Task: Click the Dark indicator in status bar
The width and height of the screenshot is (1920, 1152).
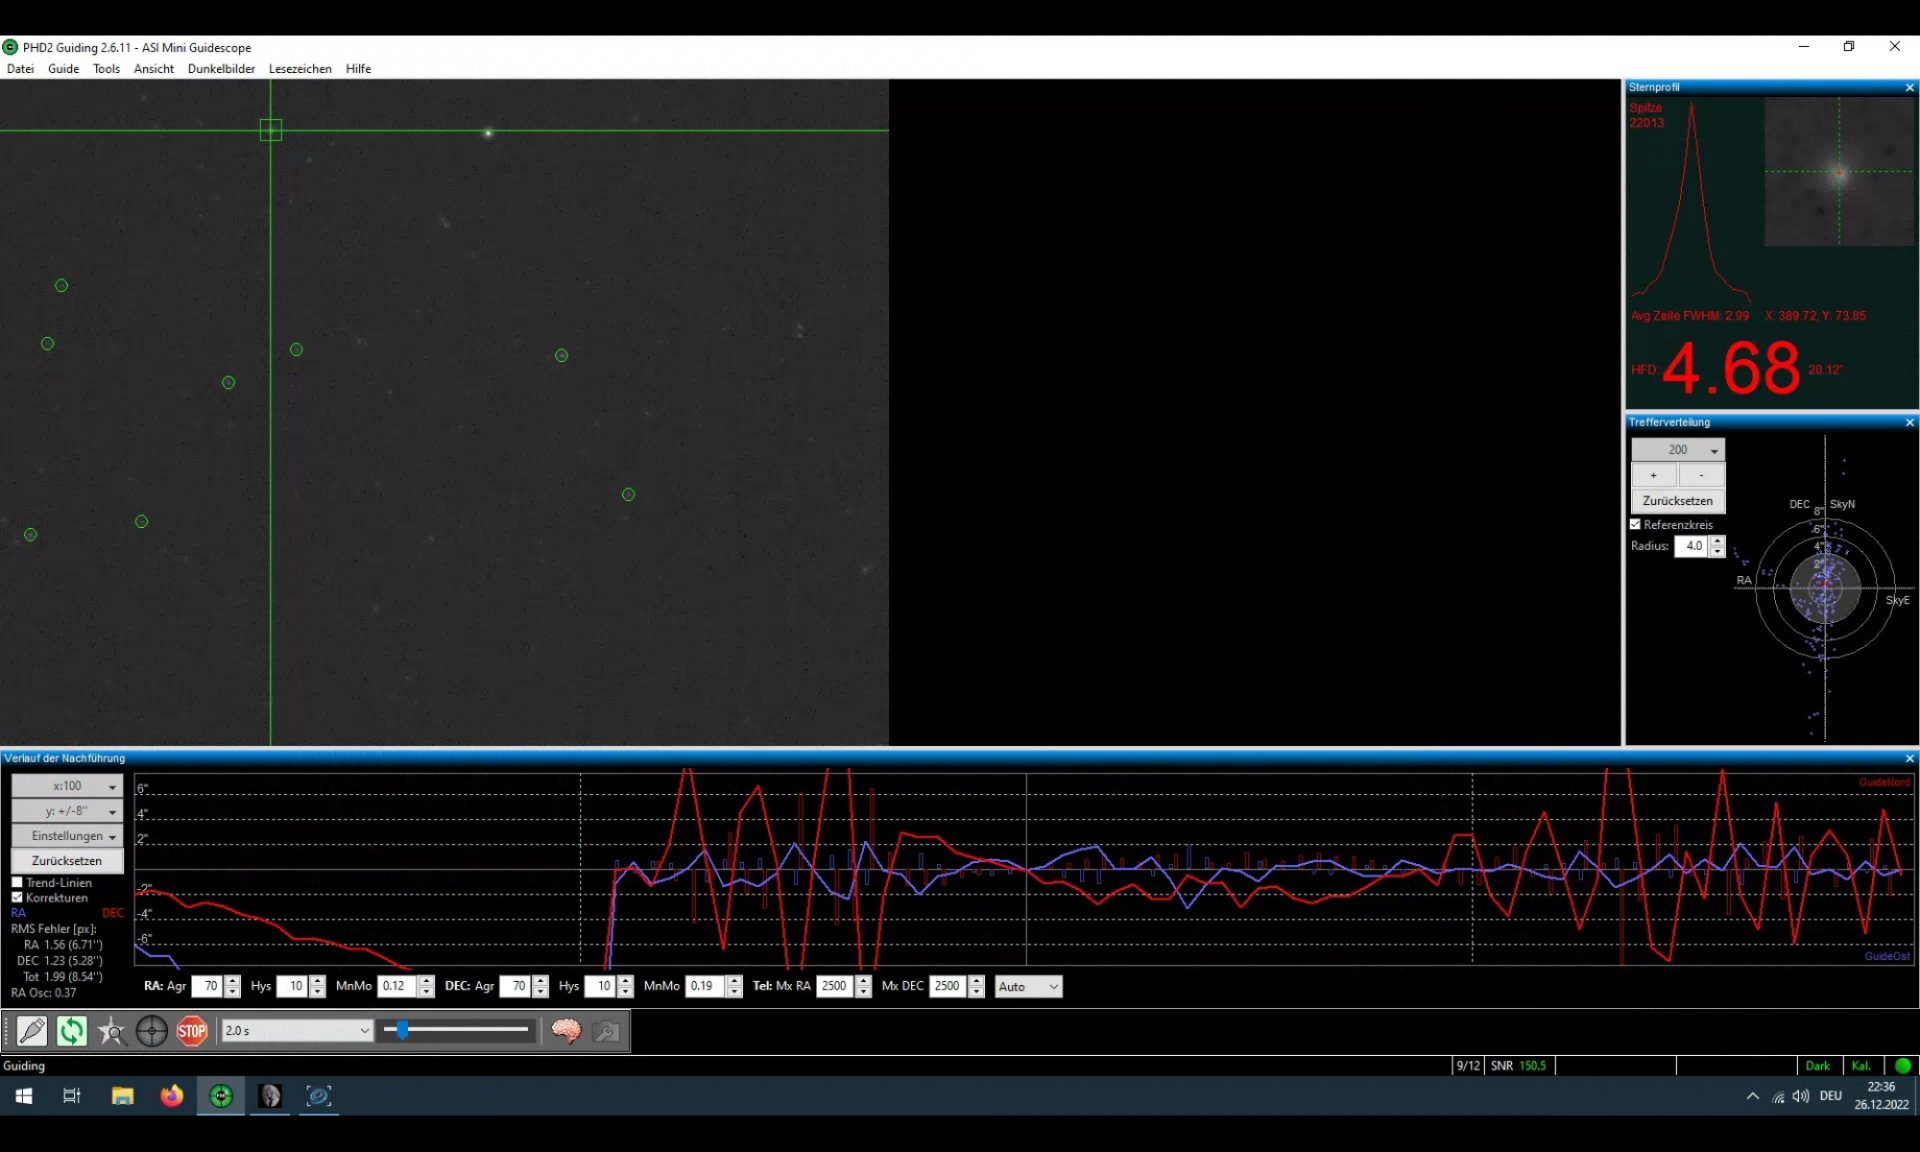Action: click(1818, 1066)
